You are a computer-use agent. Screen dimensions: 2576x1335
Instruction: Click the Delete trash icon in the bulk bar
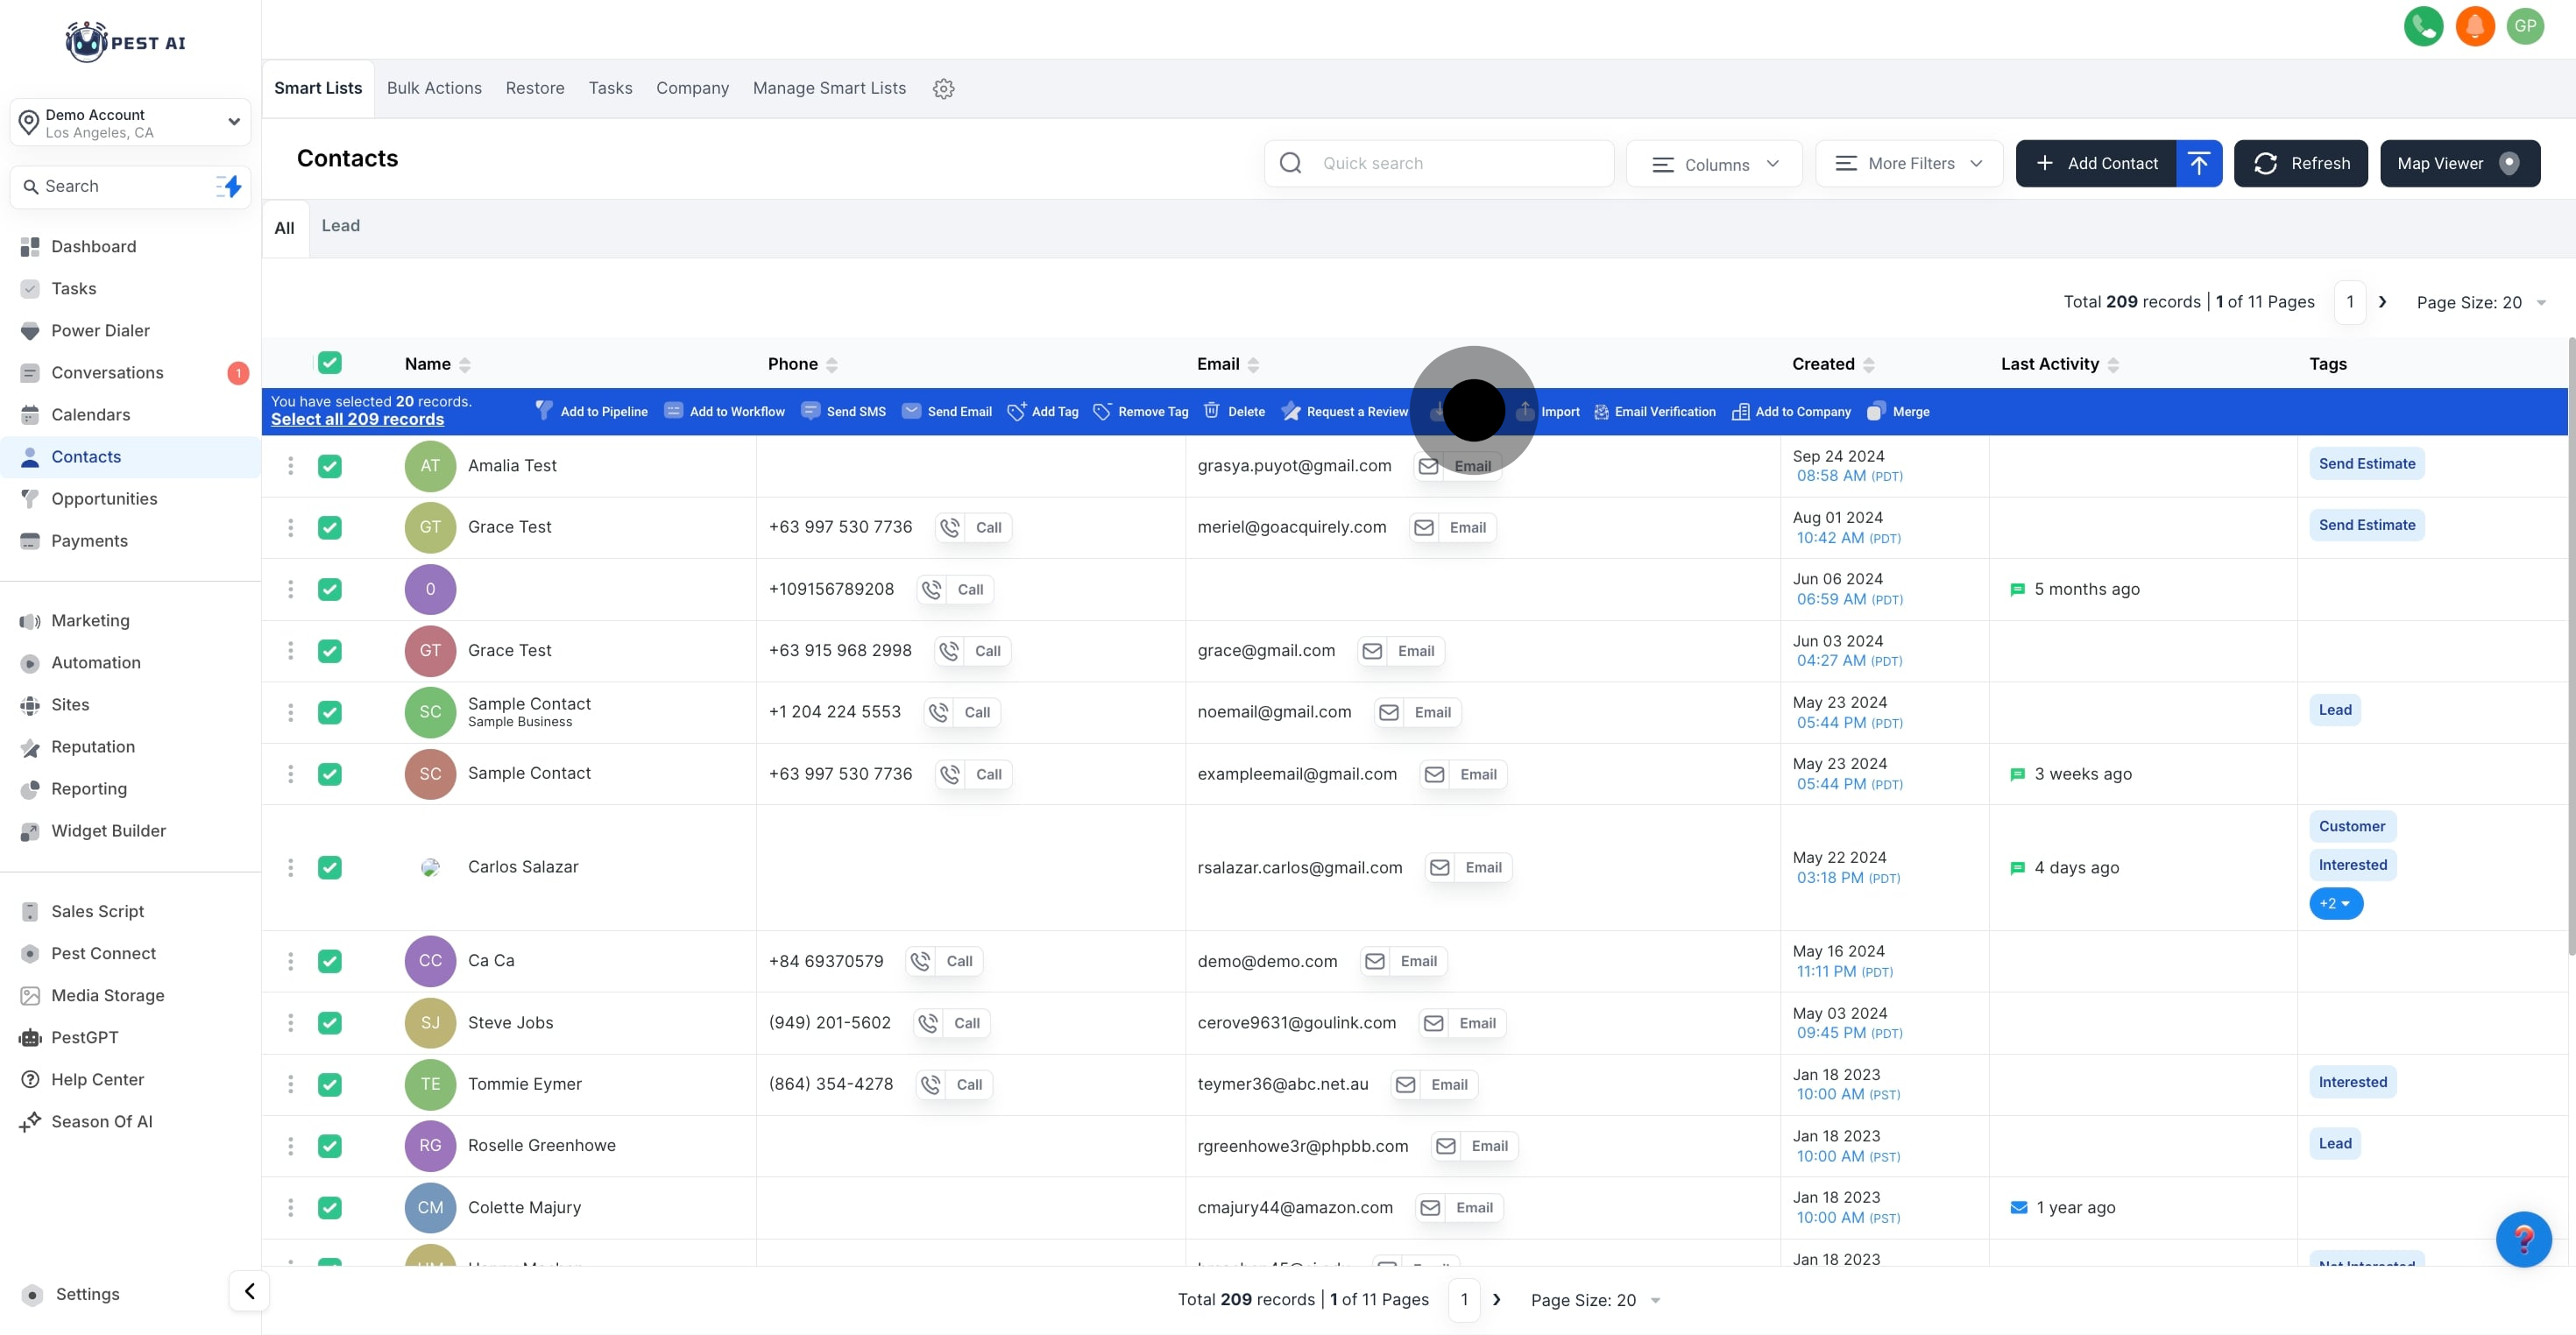pyautogui.click(x=1212, y=411)
